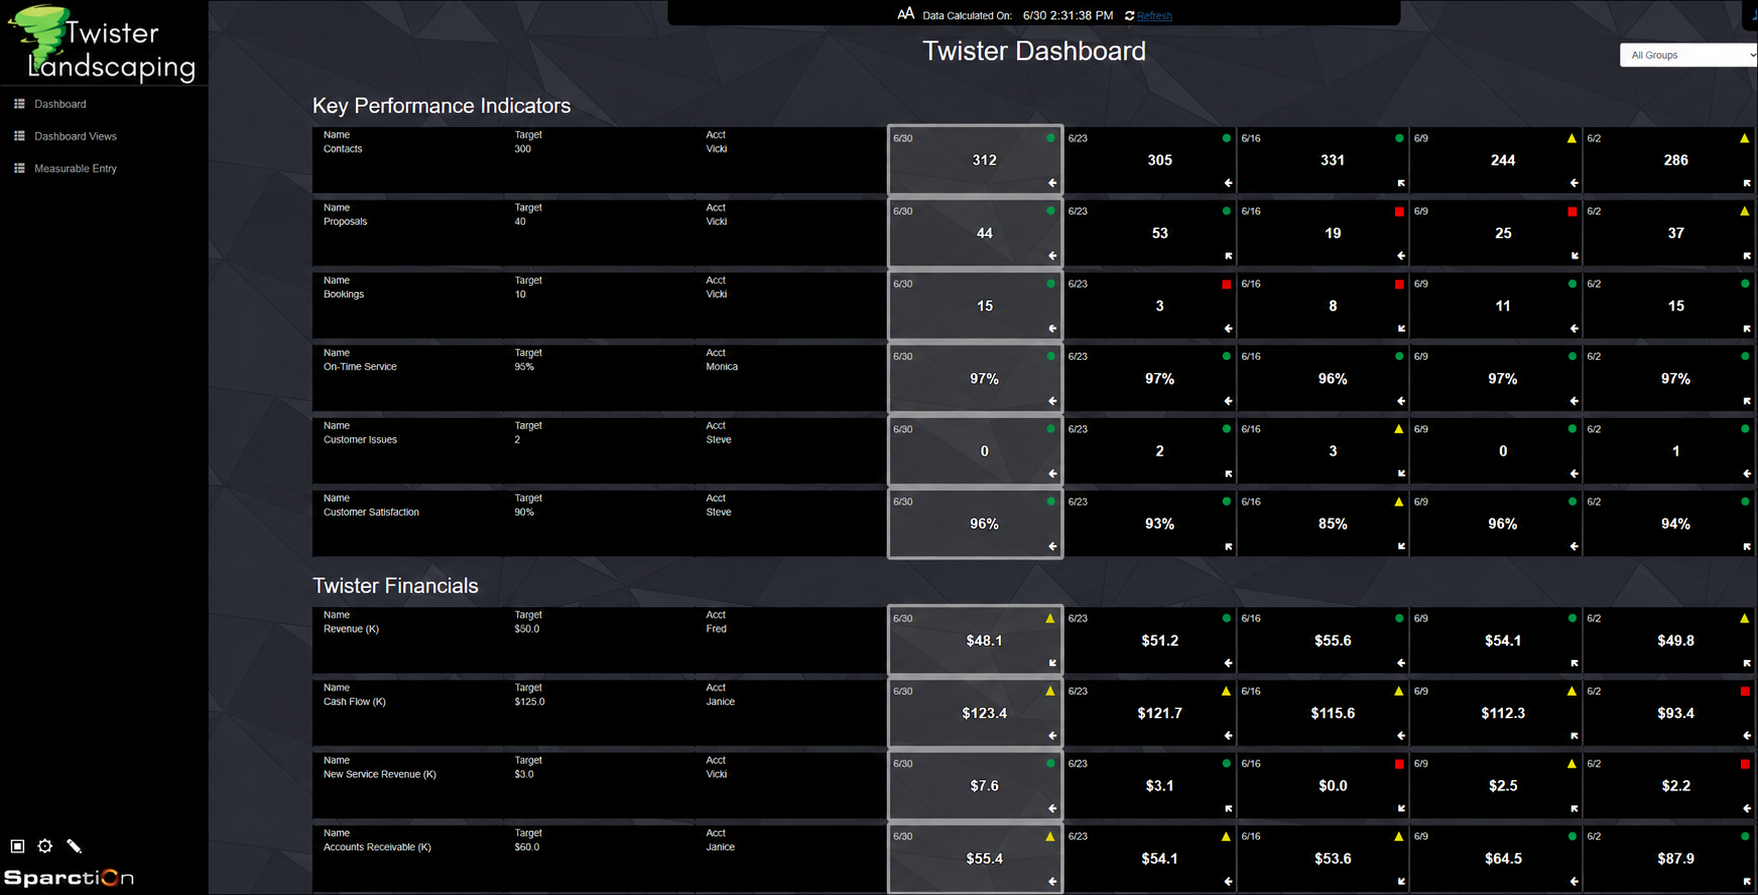Click the Refresh link

click(x=1154, y=16)
